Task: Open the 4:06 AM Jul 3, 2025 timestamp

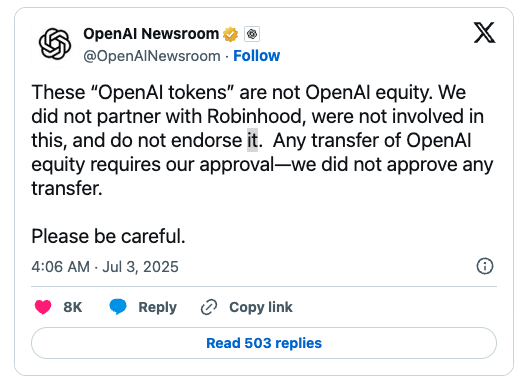Action: tap(105, 267)
